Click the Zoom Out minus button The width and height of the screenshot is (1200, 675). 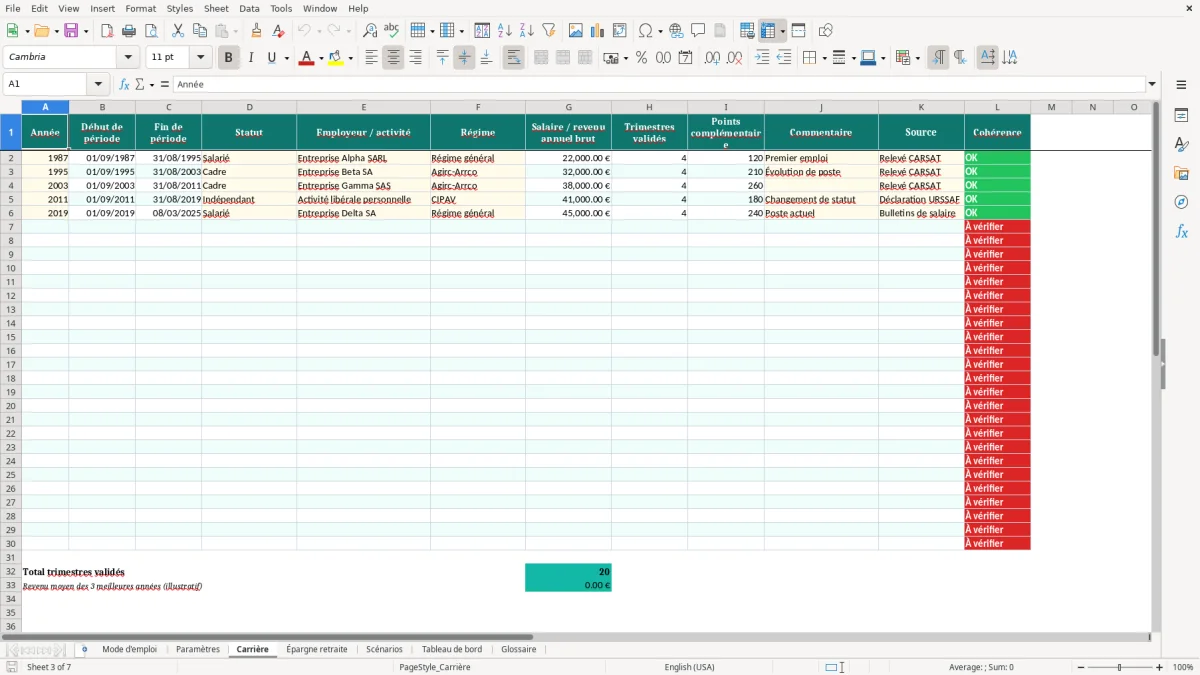coord(1080,667)
